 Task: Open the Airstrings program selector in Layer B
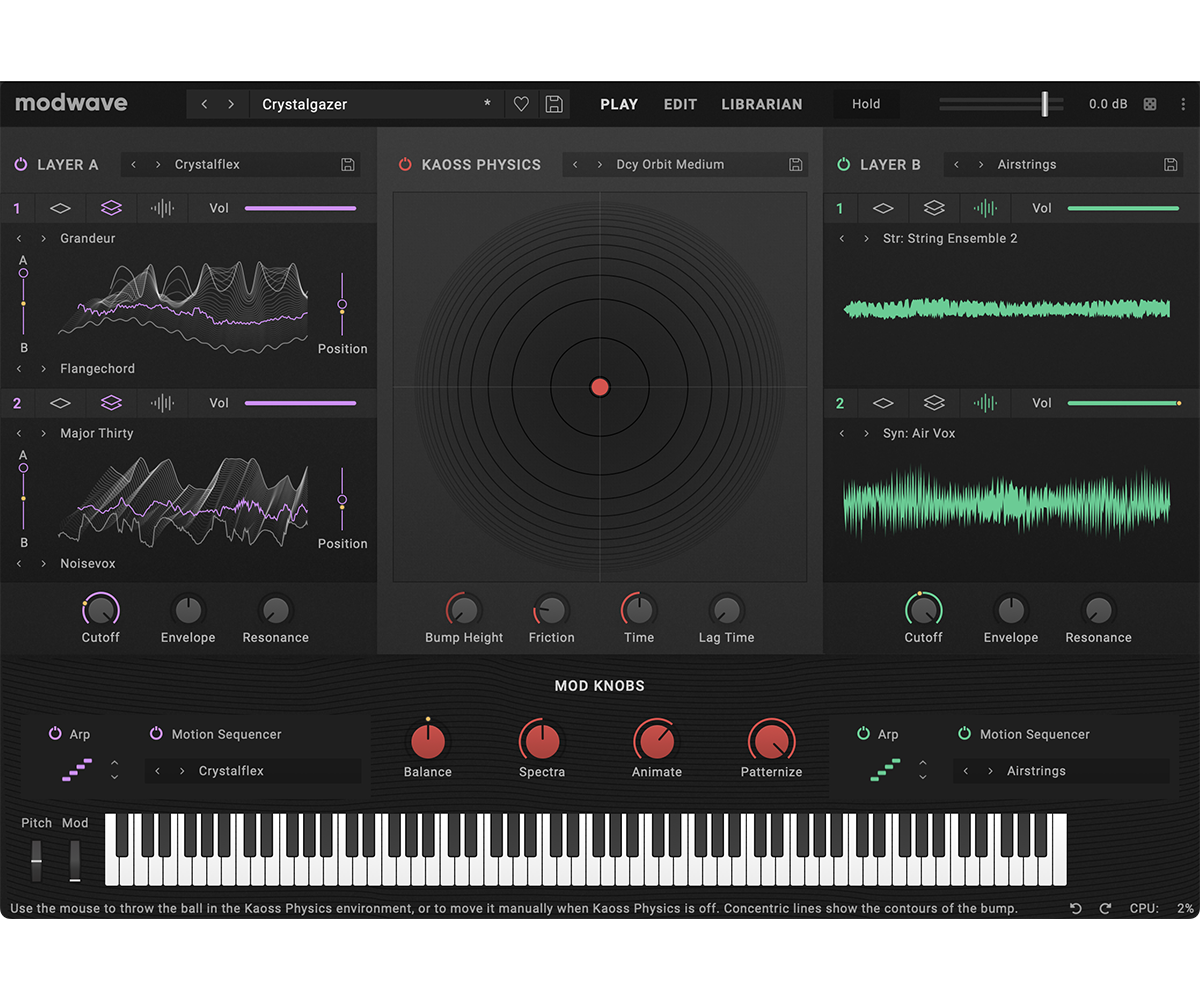tap(1027, 164)
